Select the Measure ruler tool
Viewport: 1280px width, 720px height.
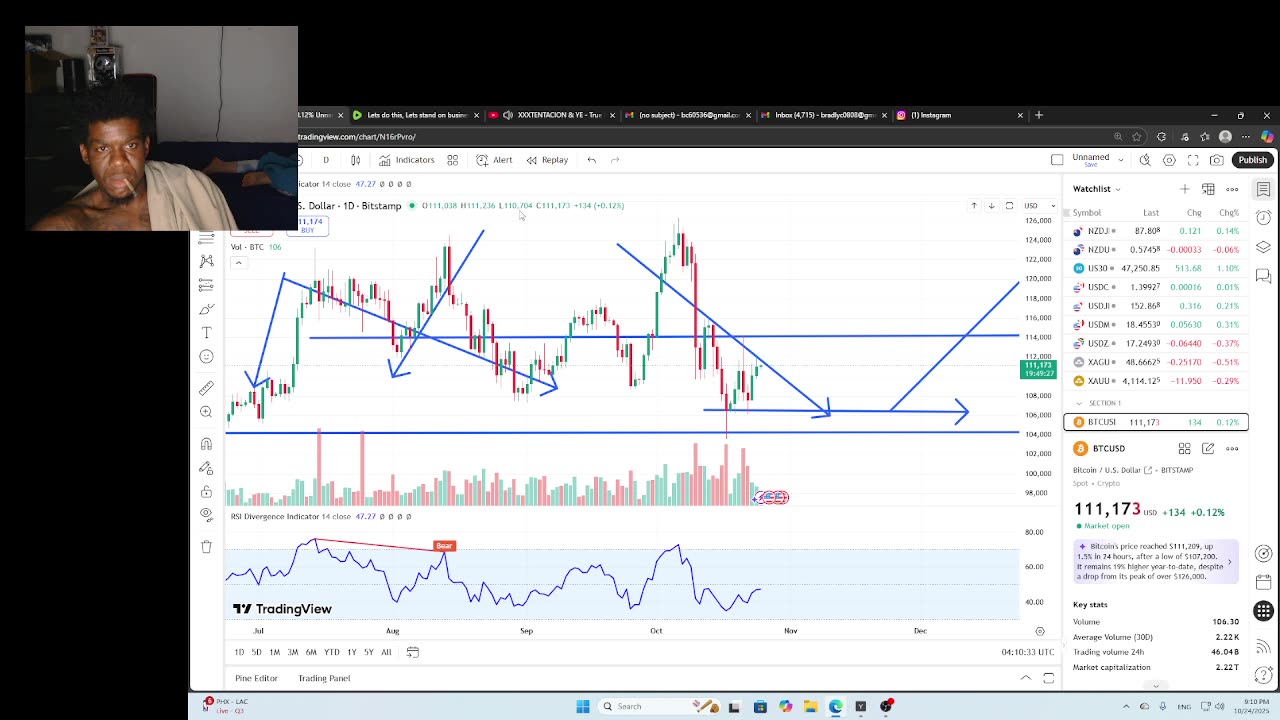pyautogui.click(x=206, y=388)
